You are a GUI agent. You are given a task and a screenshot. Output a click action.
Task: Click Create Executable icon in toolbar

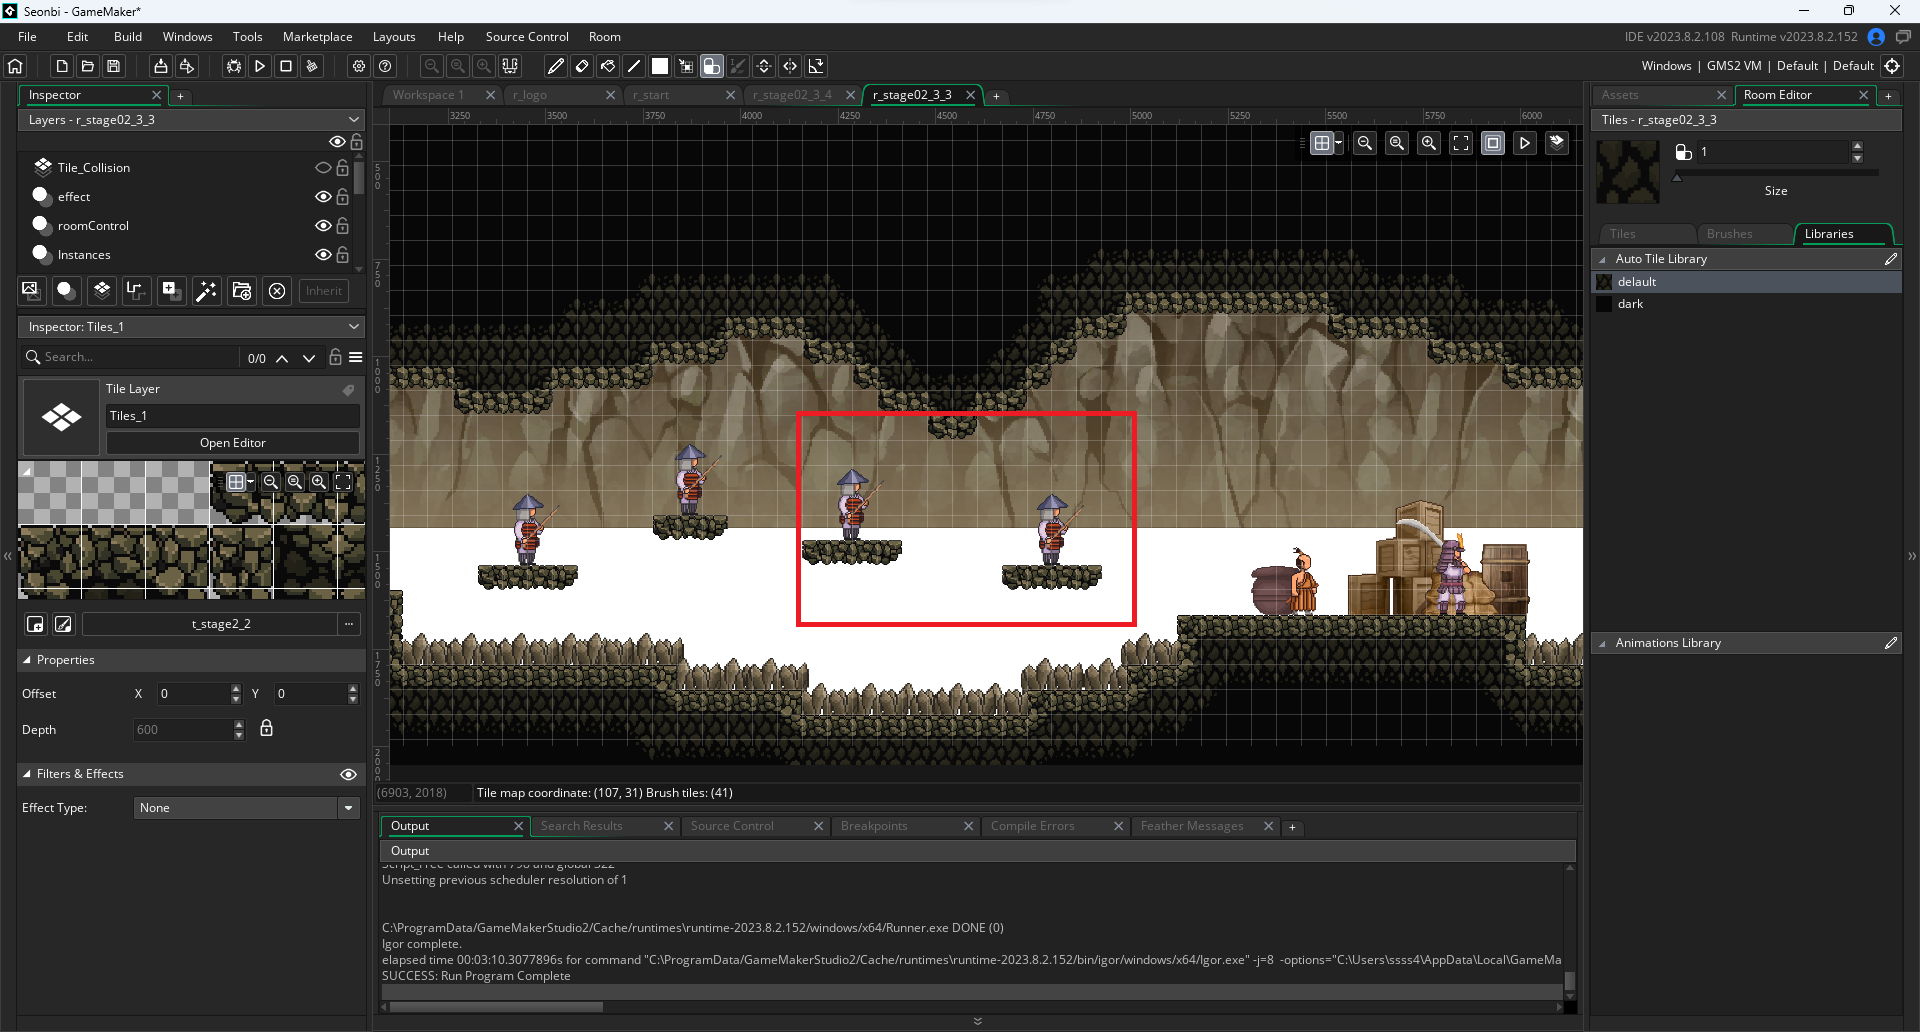pyautogui.click(x=160, y=66)
